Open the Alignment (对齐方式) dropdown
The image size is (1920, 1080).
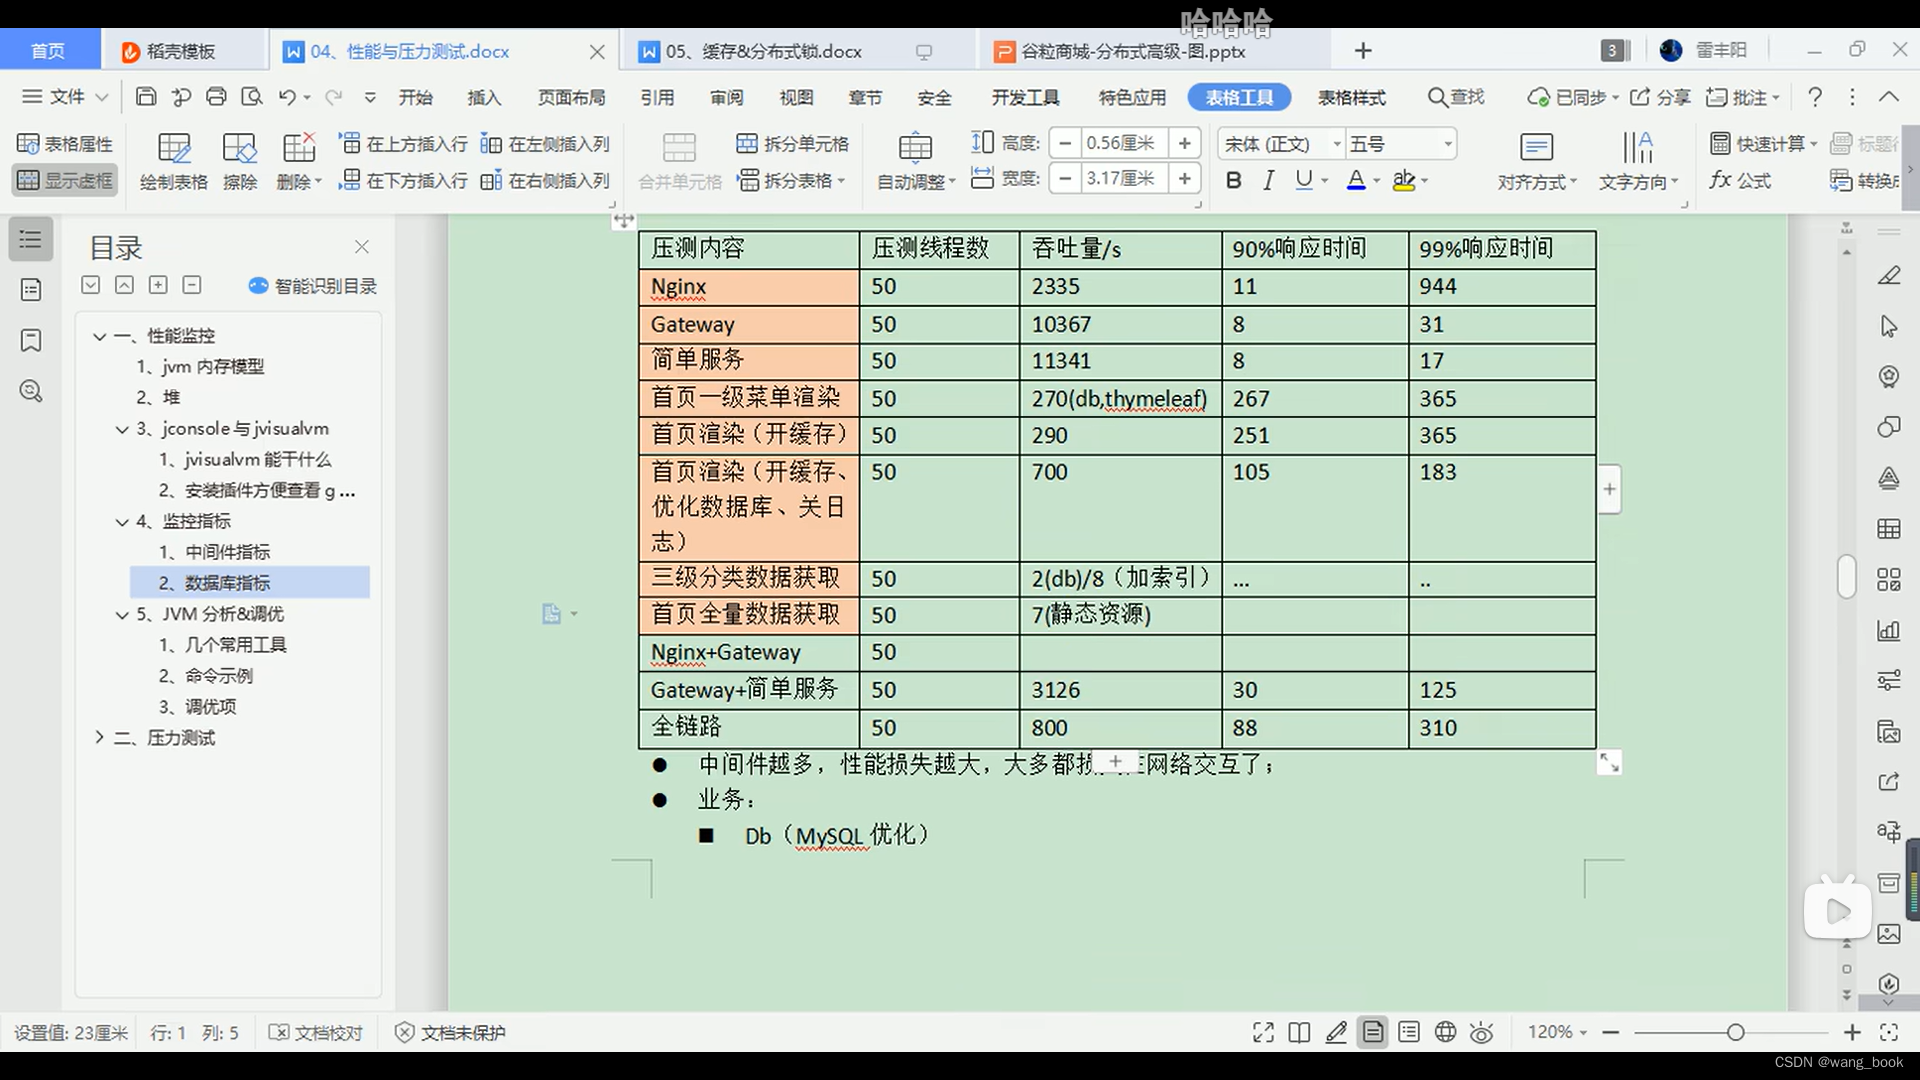[1537, 161]
